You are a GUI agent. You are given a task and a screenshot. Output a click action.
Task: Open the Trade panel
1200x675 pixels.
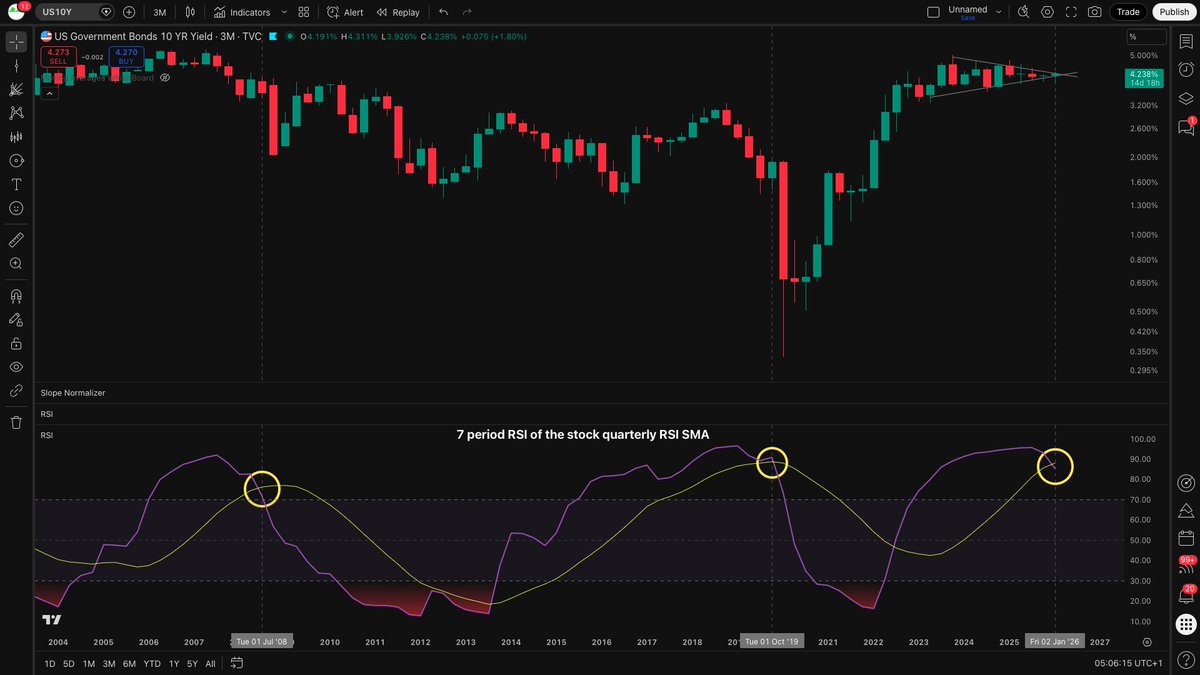[x=1128, y=12]
